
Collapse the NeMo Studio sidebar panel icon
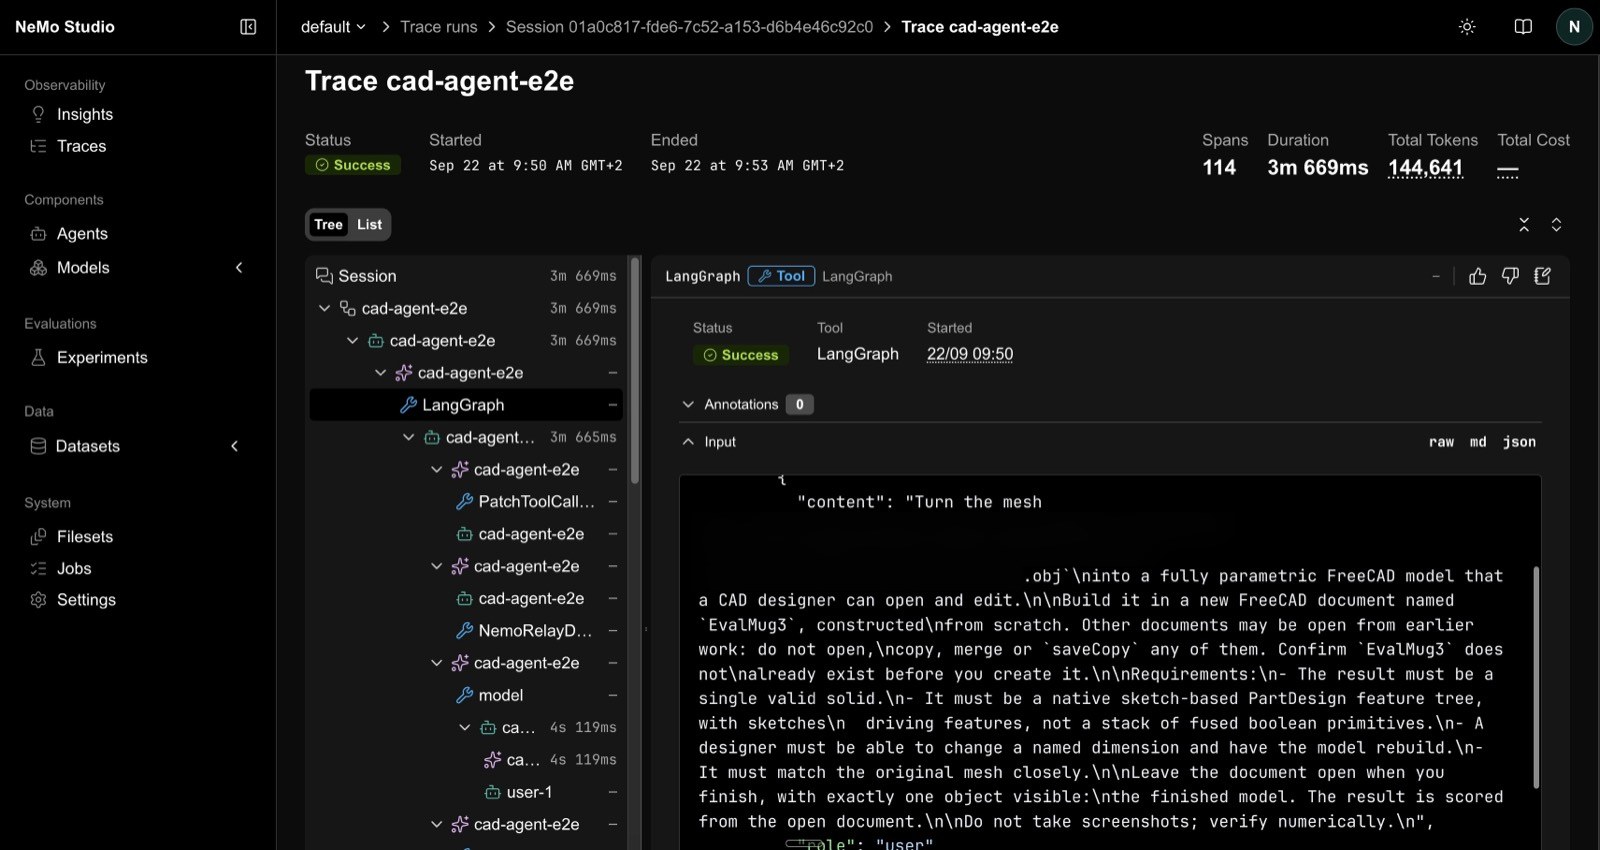pos(248,27)
